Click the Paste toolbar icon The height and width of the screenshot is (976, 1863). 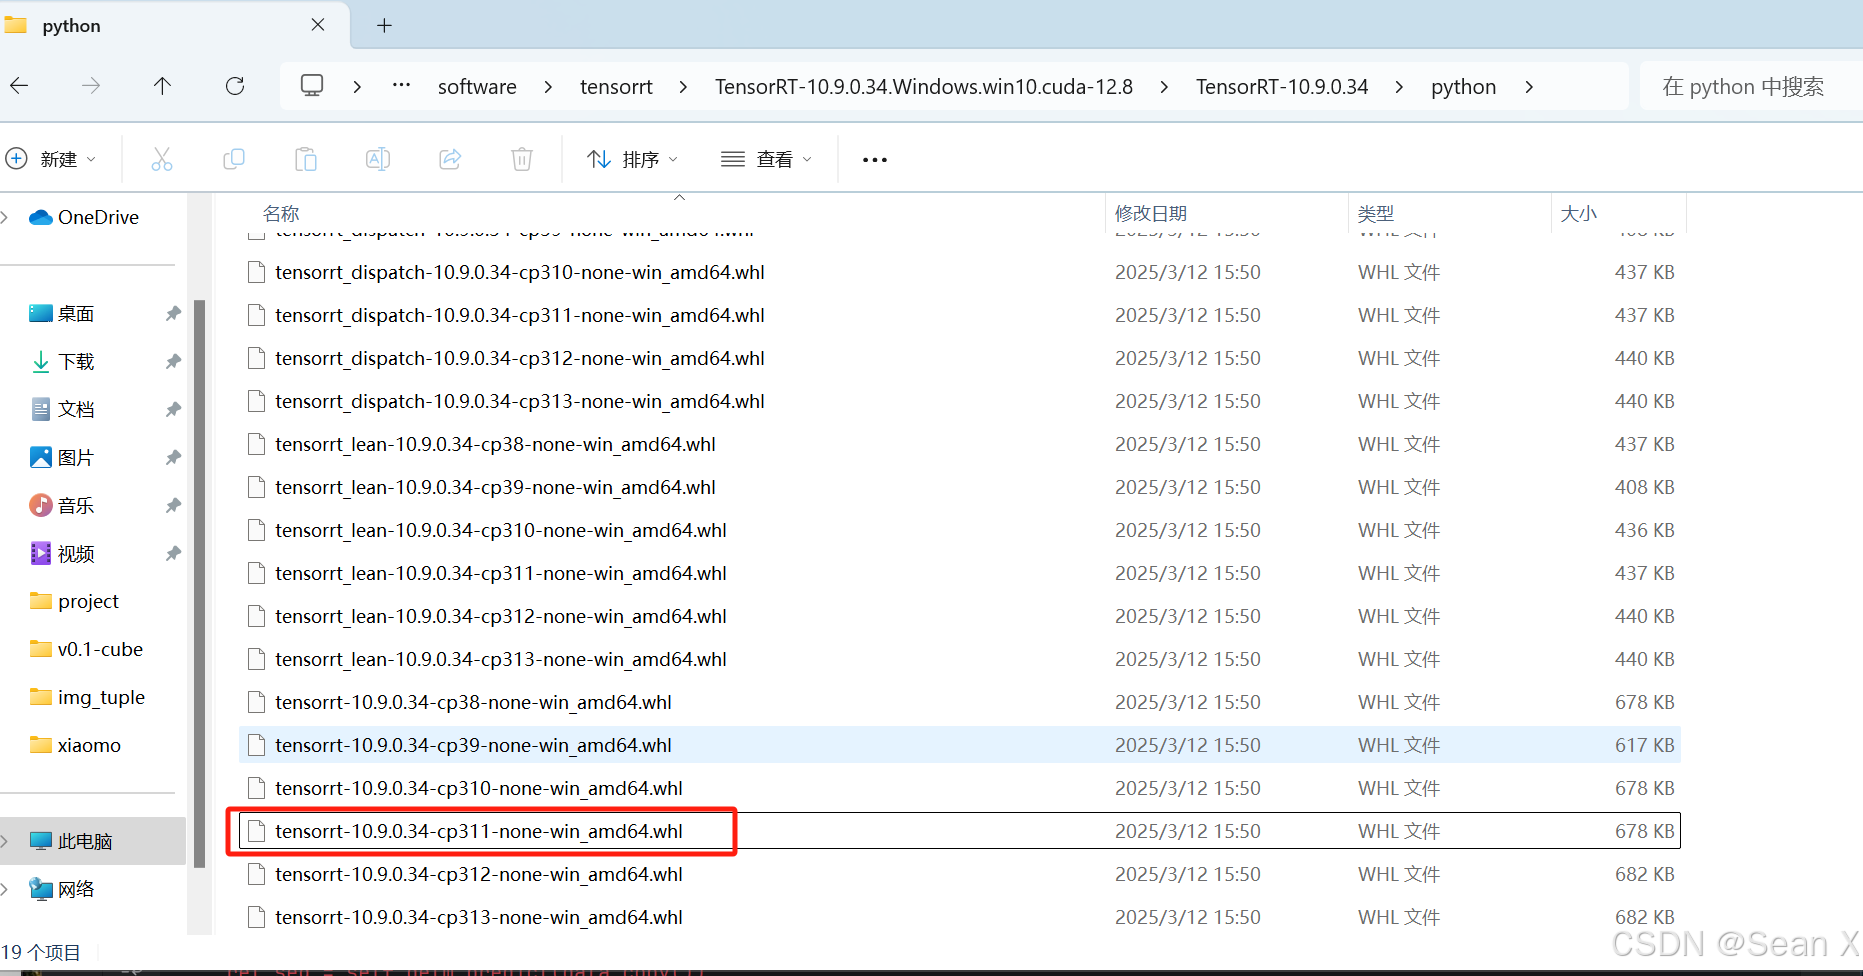coord(306,159)
